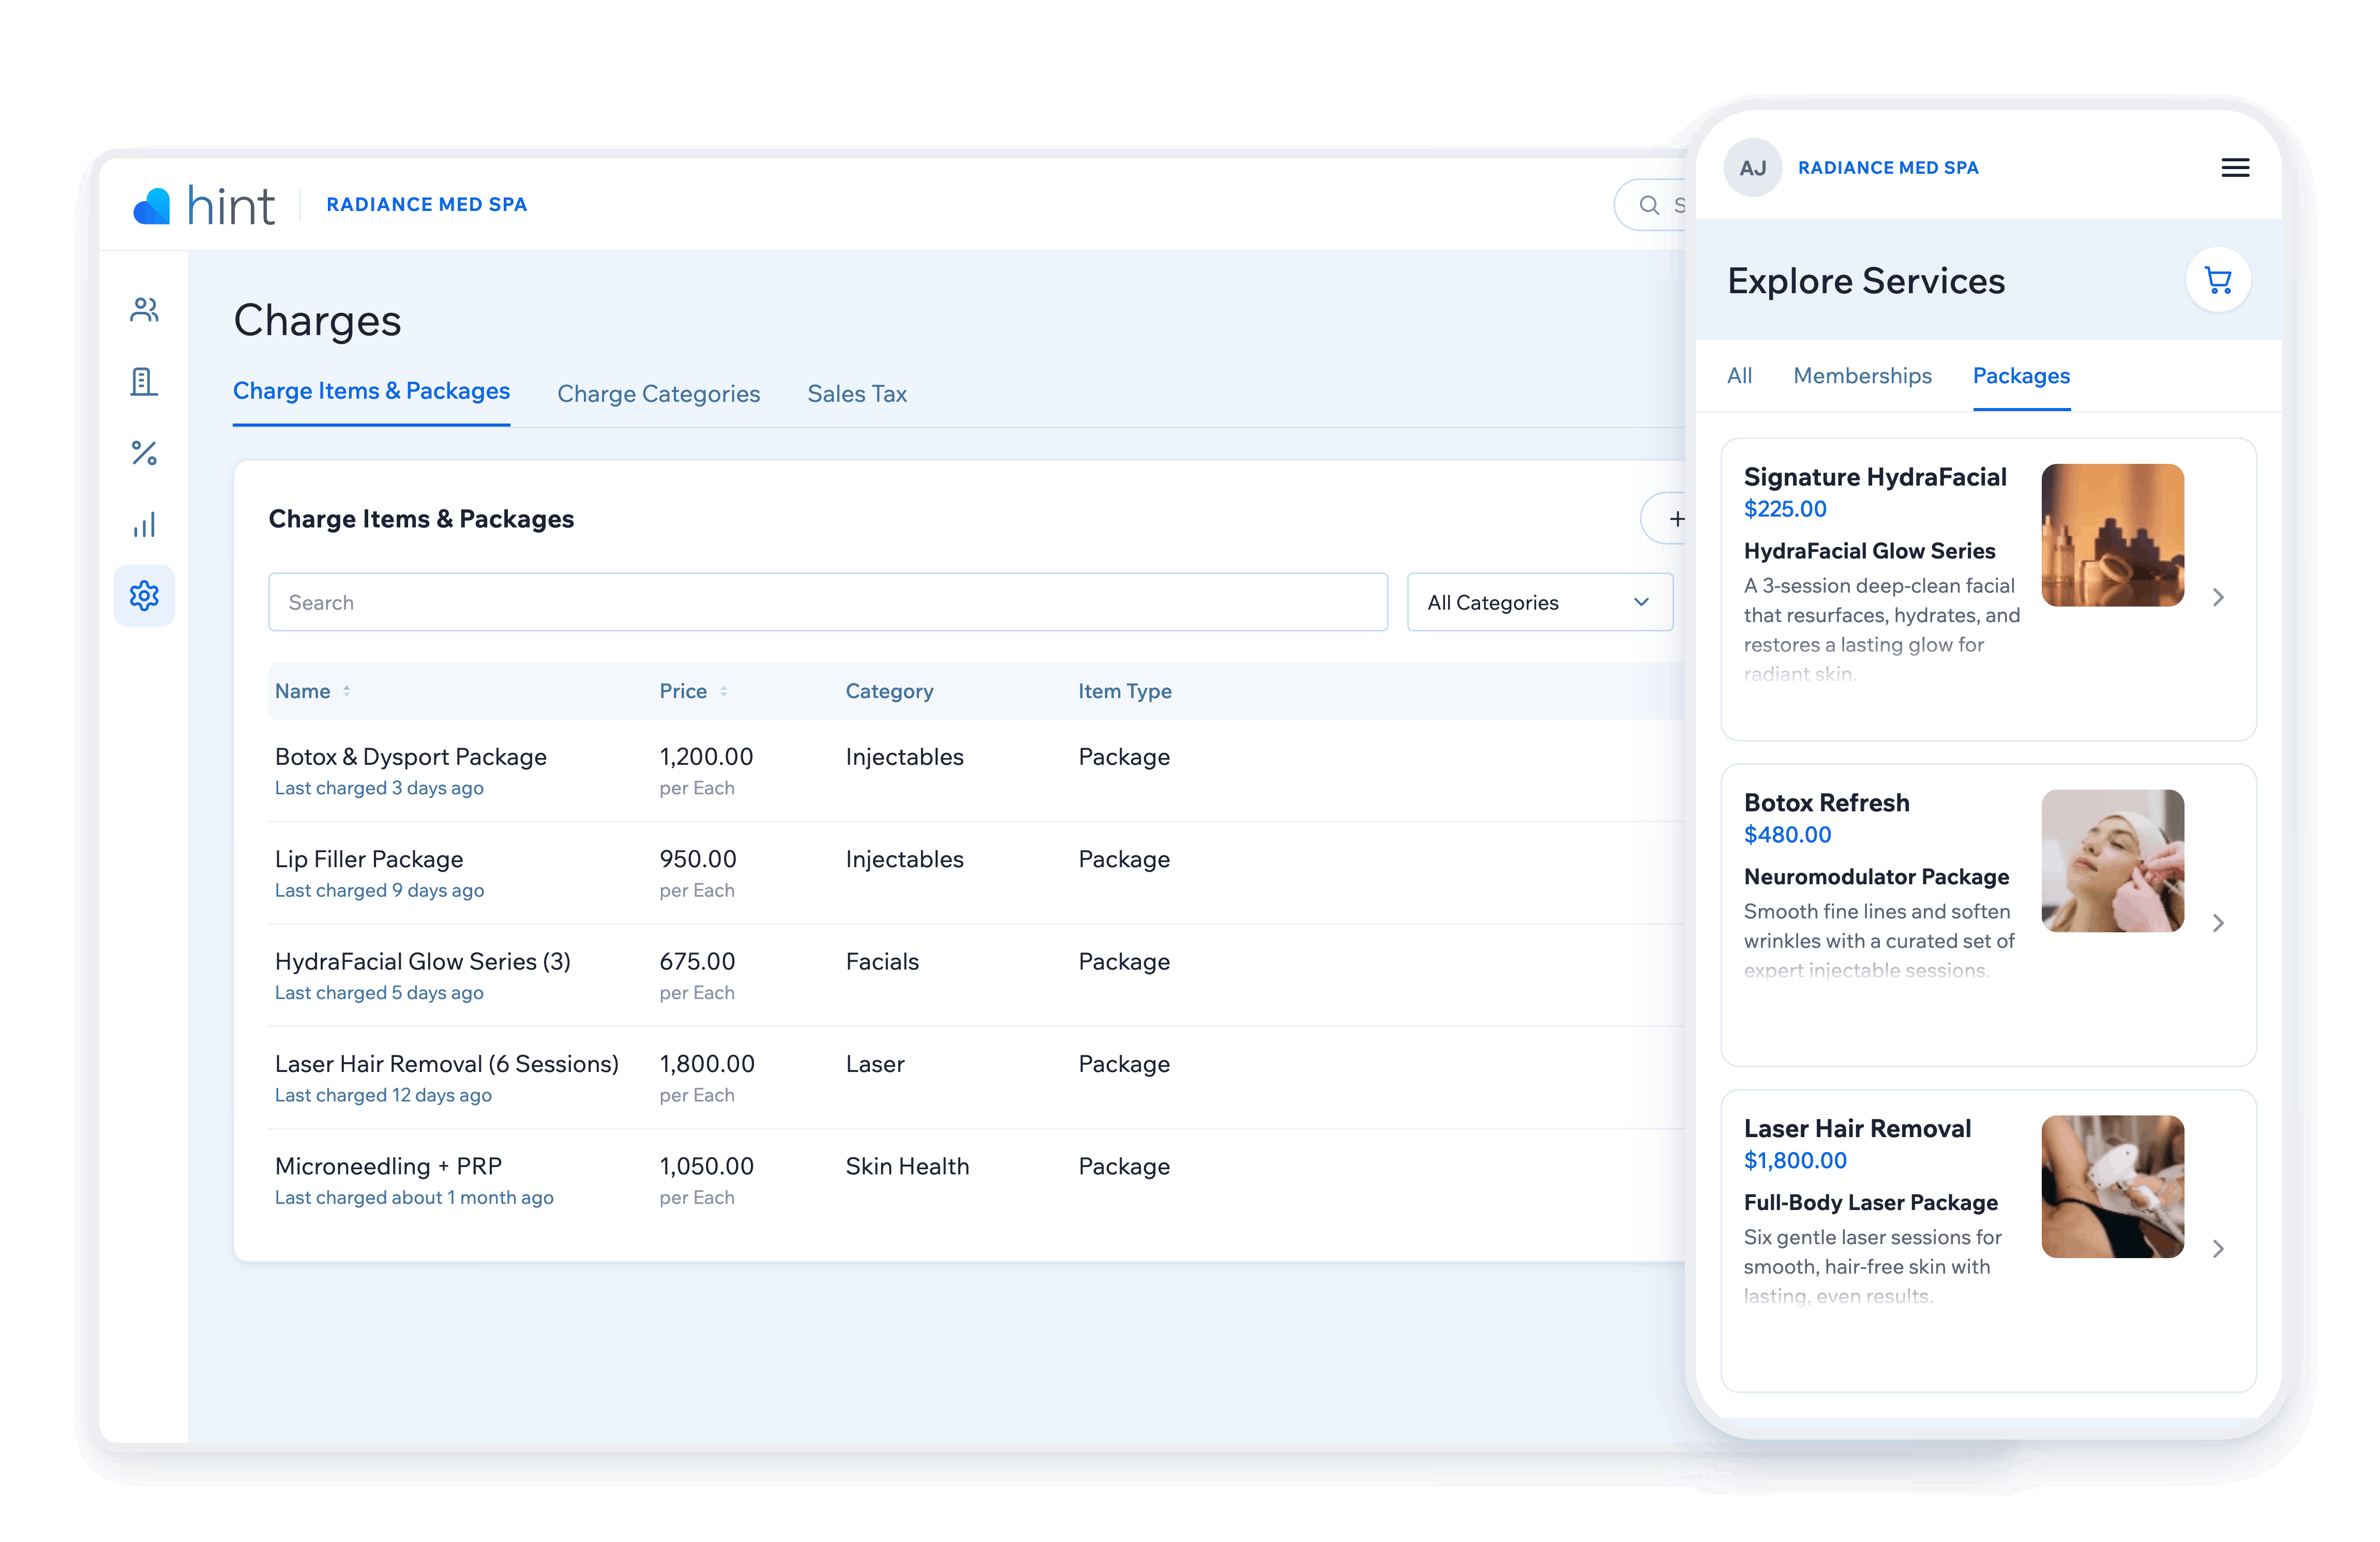Click "Last charged about 1 month ago"
The width and height of the screenshot is (2380, 1542).
(414, 1198)
